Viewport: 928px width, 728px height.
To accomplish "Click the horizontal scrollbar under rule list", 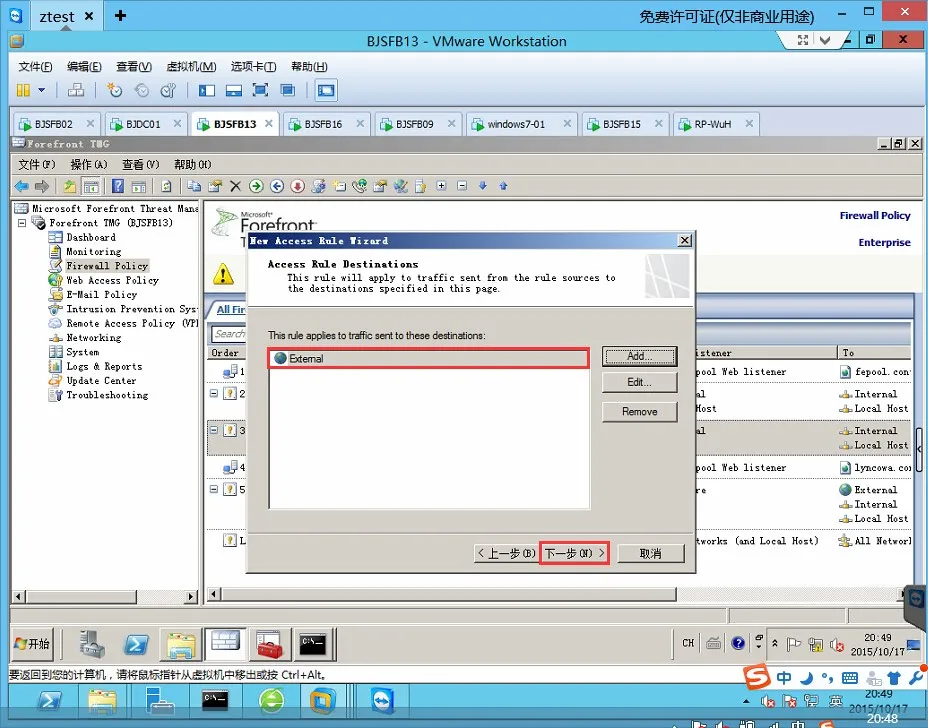I will (449, 594).
